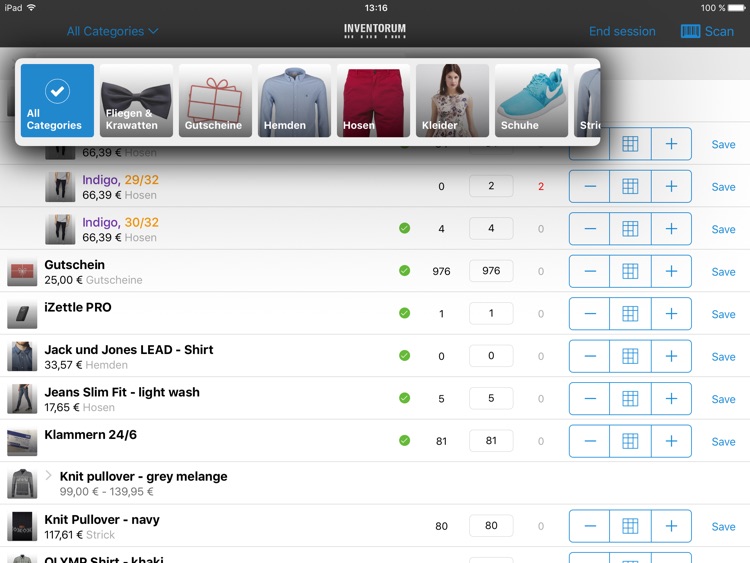Edit counted quantity for Knit Pullover navy

[x=491, y=526]
